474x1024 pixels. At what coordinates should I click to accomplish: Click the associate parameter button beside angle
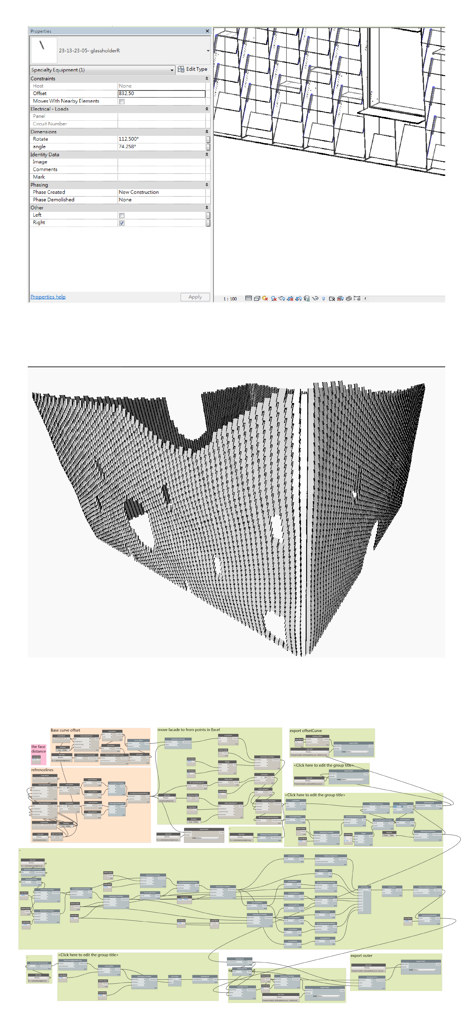[x=208, y=147]
